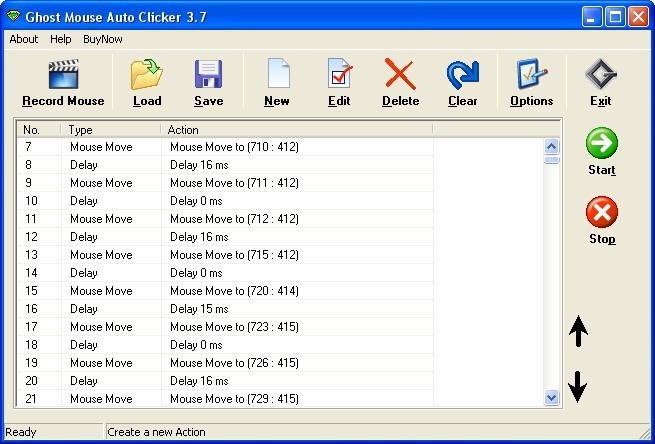Create a New action
This screenshot has width=655, height=444.
[x=277, y=83]
